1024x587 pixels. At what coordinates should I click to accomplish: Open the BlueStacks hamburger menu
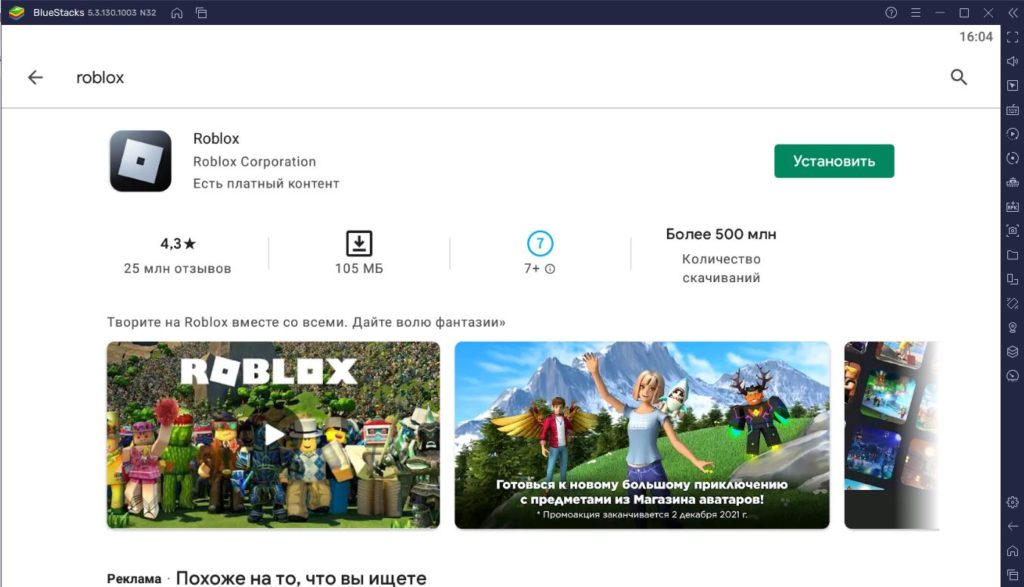coord(916,12)
